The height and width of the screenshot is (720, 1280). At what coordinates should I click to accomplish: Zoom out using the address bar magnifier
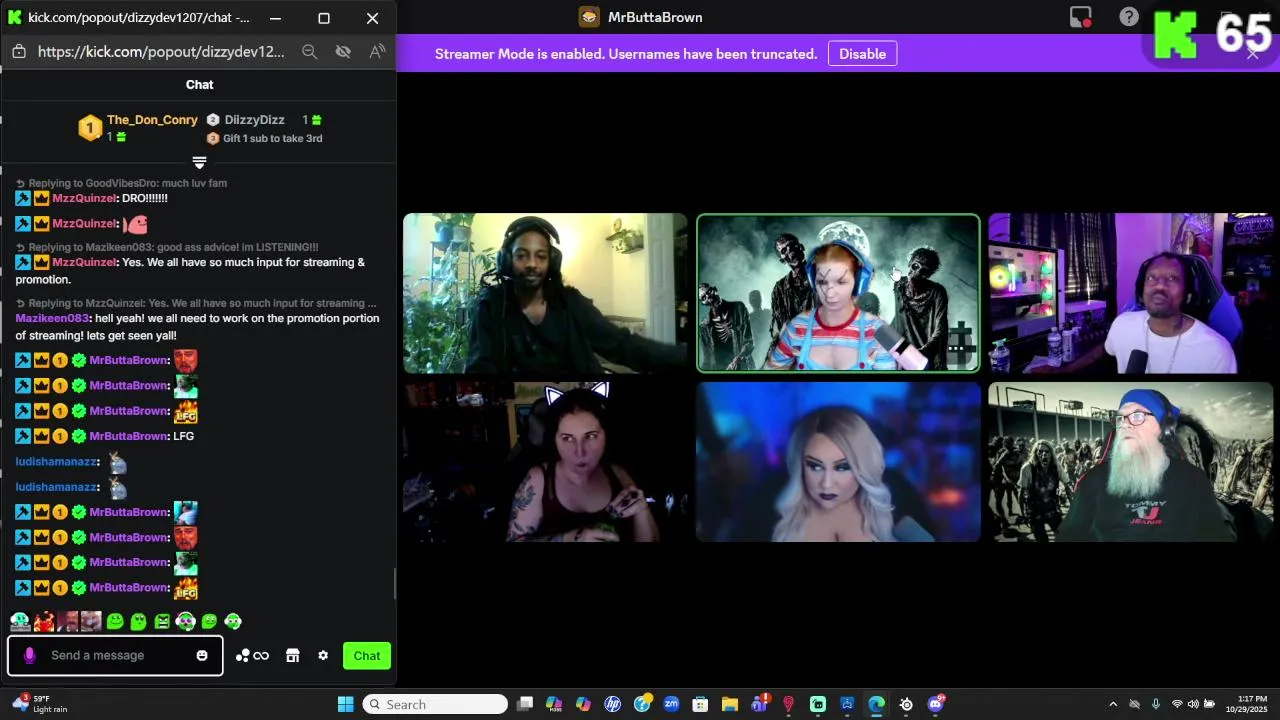click(309, 52)
